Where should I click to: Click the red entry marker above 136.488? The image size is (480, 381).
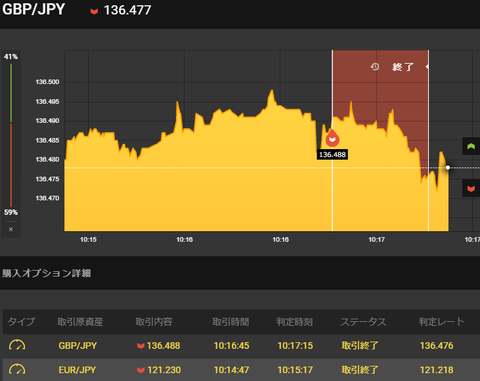[332, 138]
